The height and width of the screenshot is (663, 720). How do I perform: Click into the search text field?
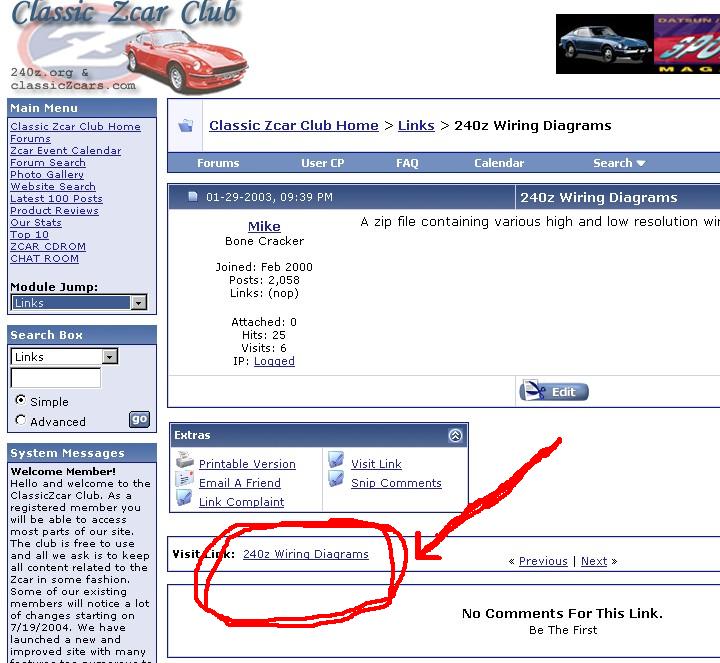[x=56, y=378]
